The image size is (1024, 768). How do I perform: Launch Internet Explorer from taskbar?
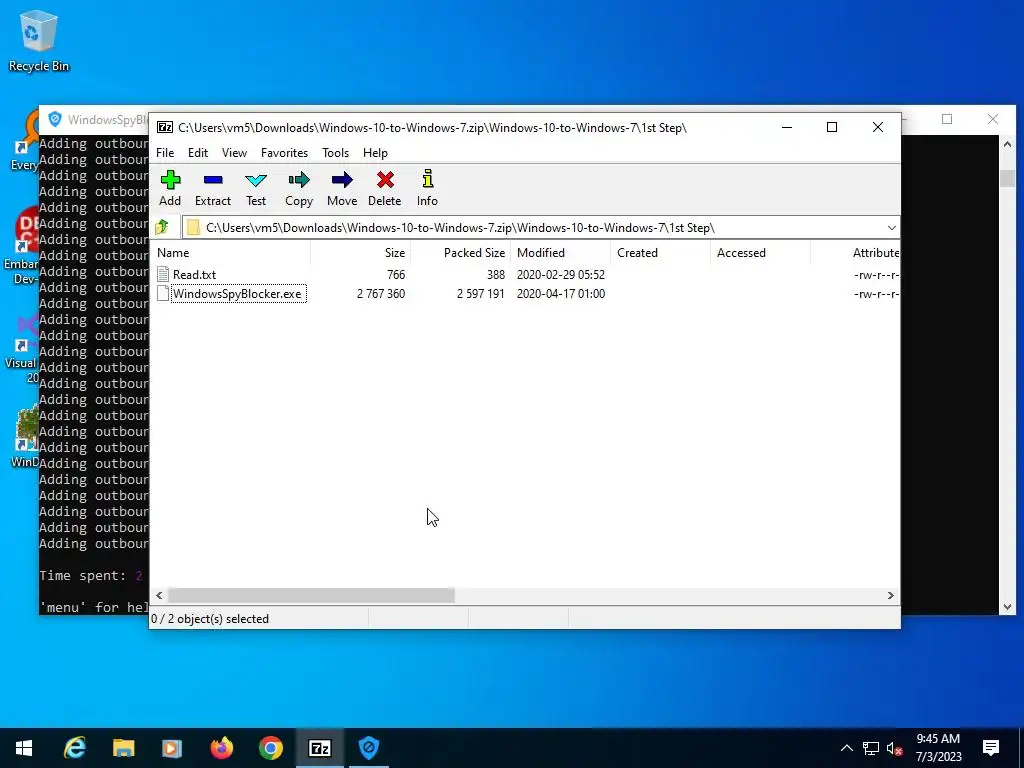74,748
